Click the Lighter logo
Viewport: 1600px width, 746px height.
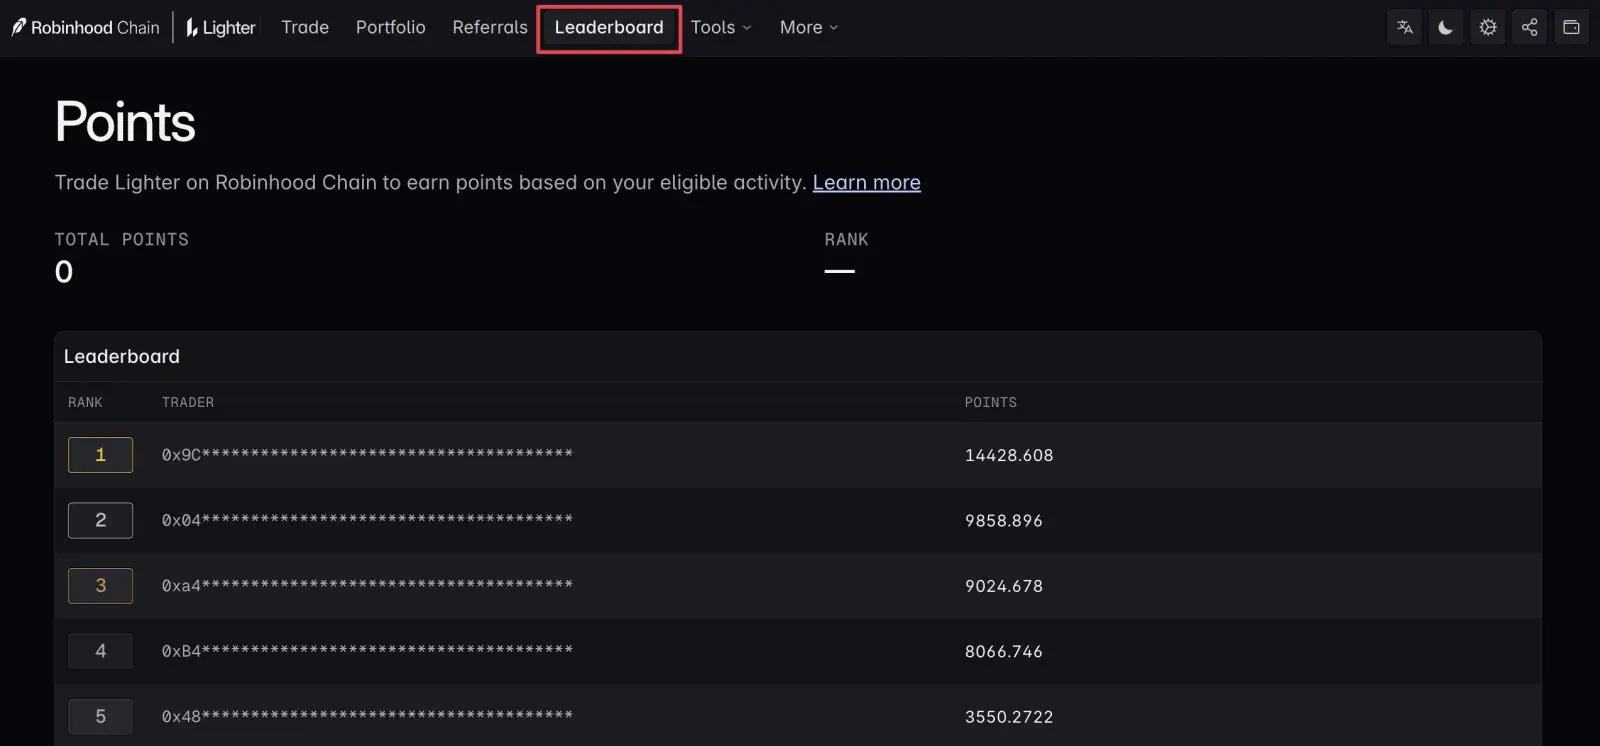(x=221, y=27)
